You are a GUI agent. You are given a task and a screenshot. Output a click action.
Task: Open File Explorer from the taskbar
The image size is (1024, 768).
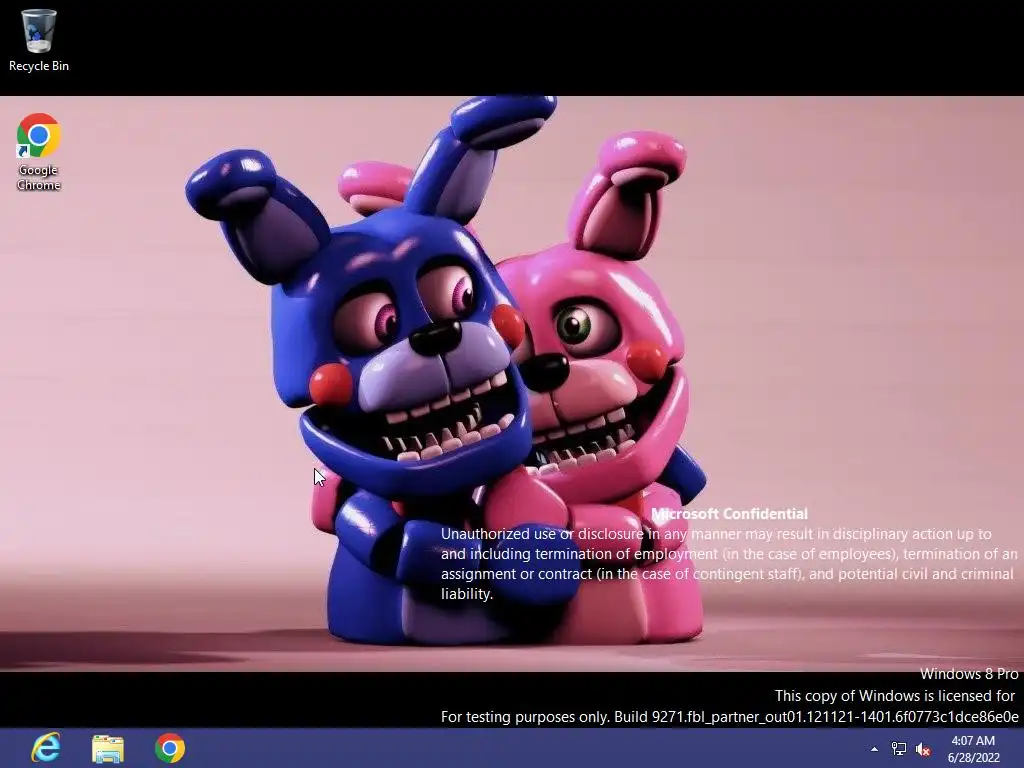(108, 748)
